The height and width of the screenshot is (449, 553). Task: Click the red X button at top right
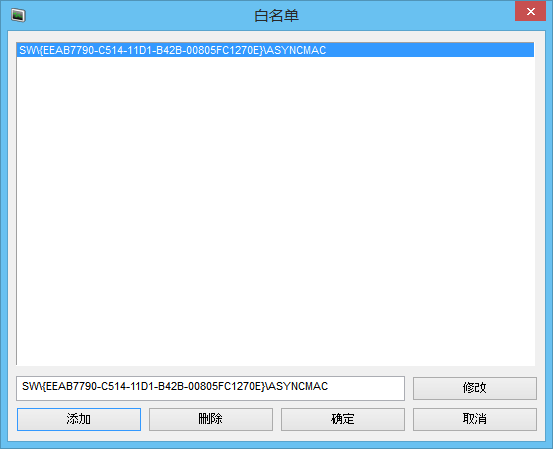pos(530,11)
